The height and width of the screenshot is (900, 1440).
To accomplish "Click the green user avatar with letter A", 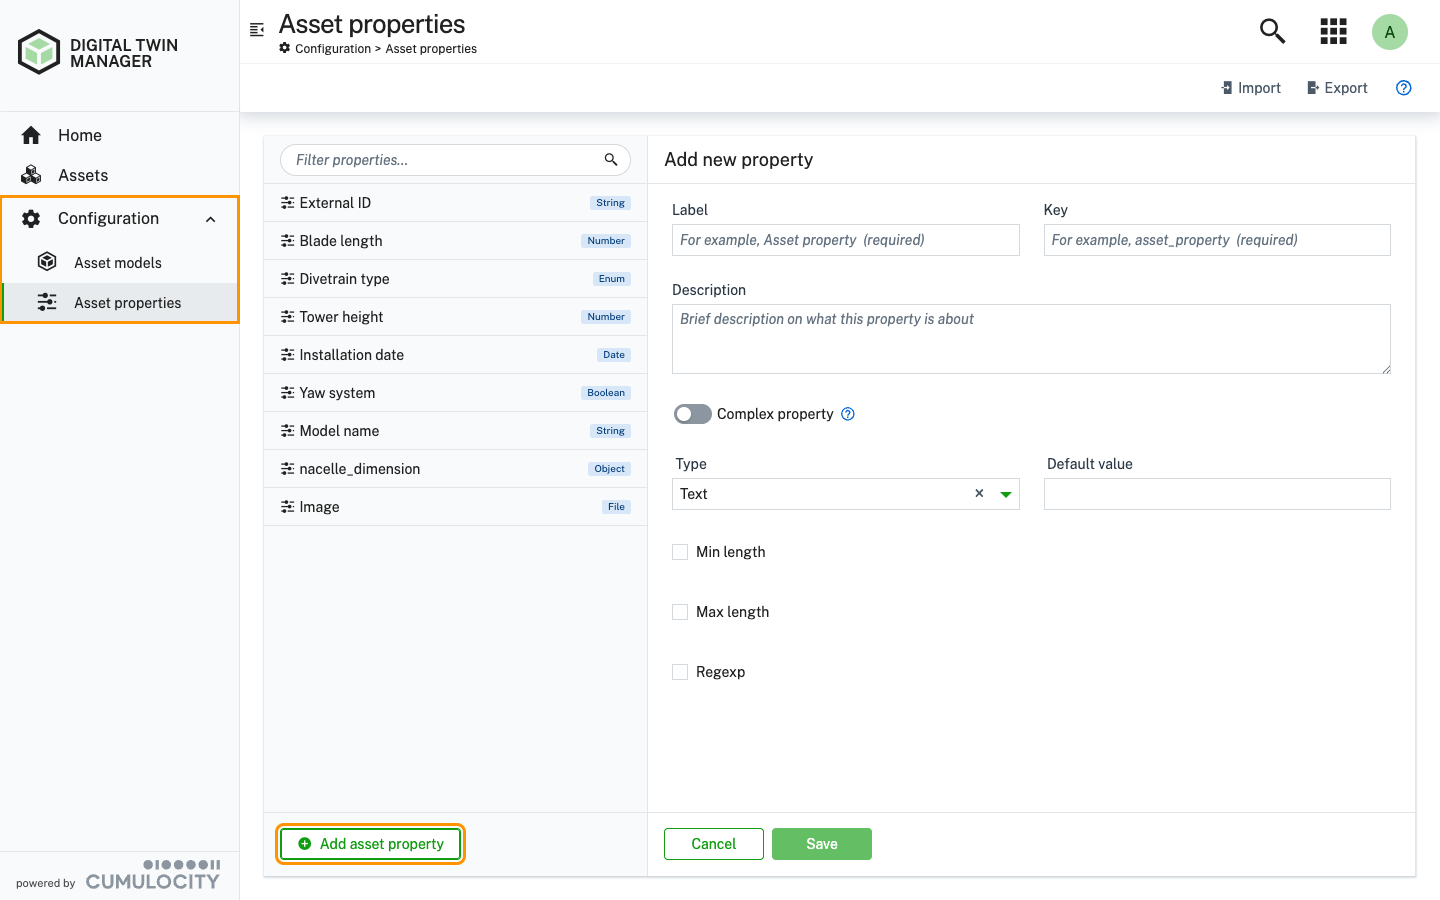I will (x=1390, y=31).
